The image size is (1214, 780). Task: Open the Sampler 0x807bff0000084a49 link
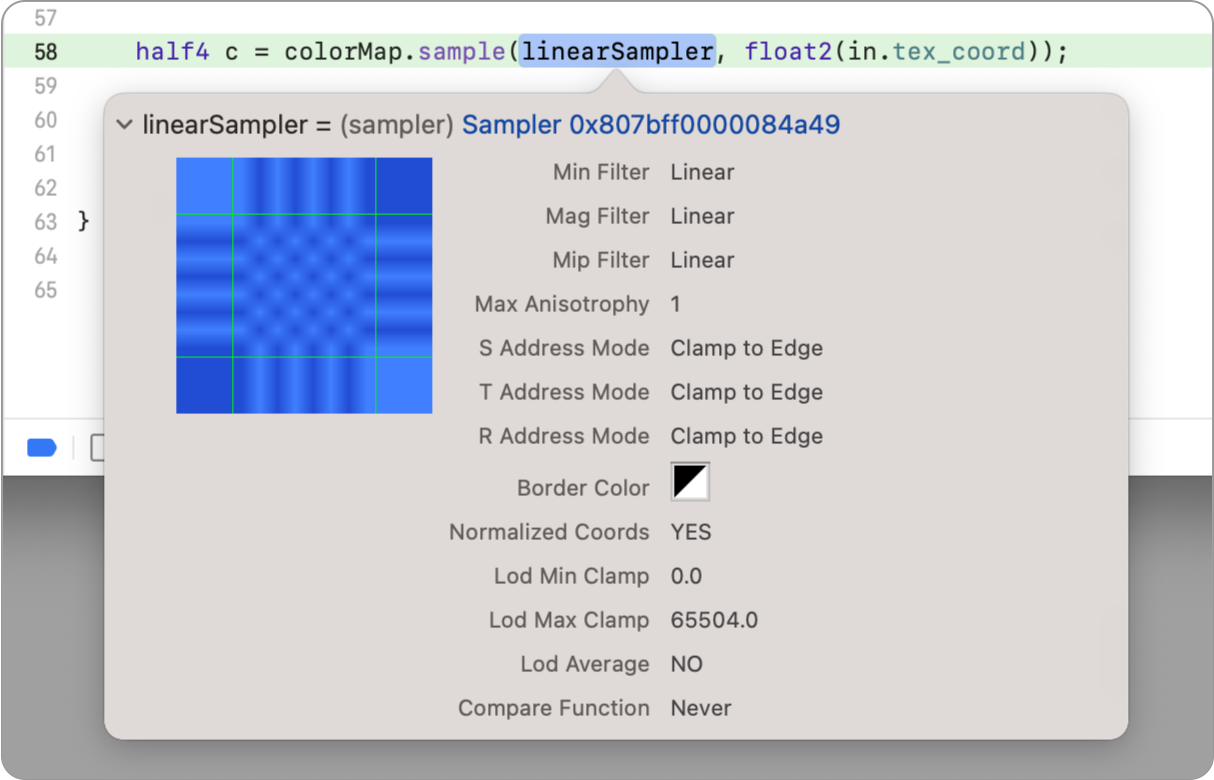point(650,125)
